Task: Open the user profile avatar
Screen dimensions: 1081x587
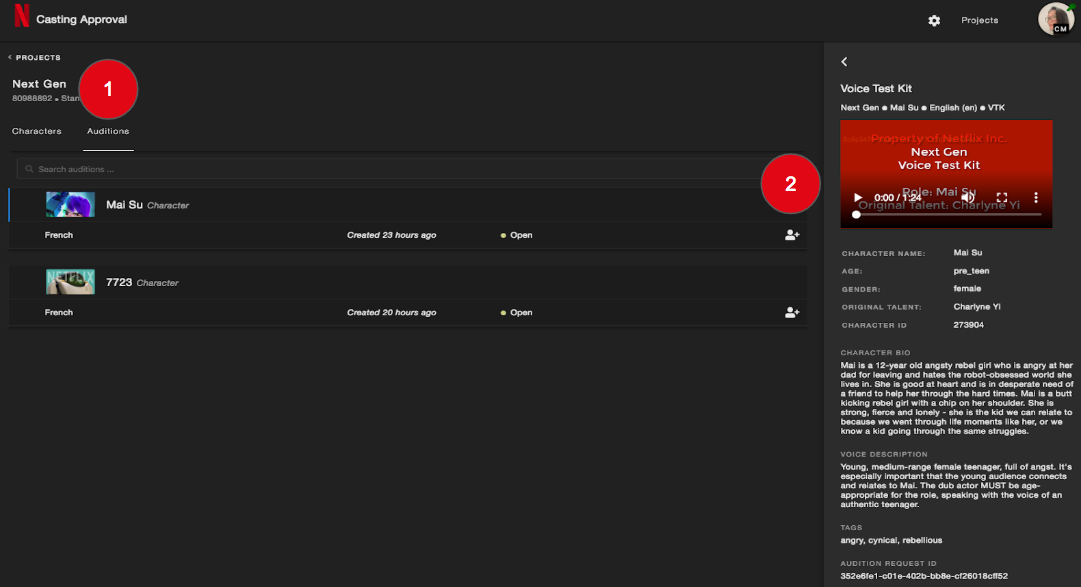Action: [x=1055, y=19]
